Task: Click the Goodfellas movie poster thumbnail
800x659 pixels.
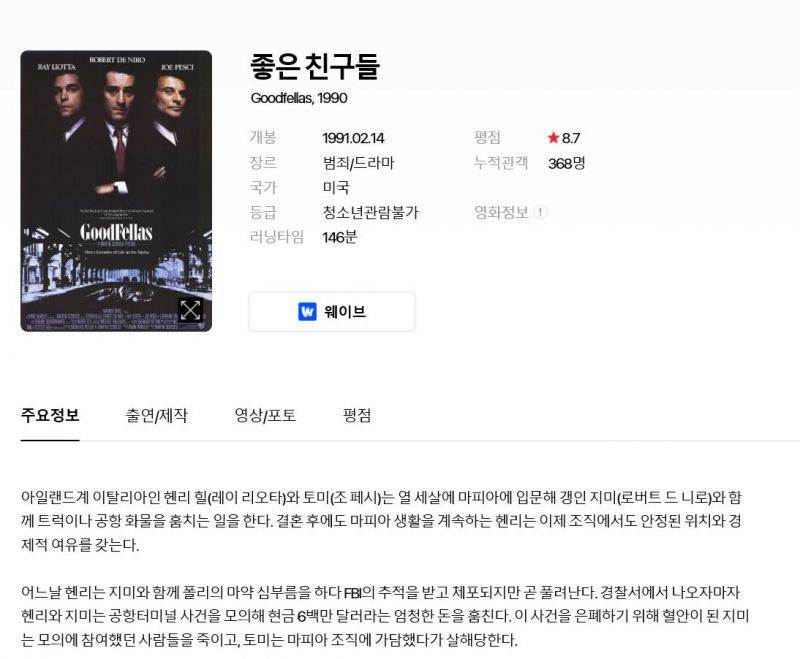Action: point(116,191)
